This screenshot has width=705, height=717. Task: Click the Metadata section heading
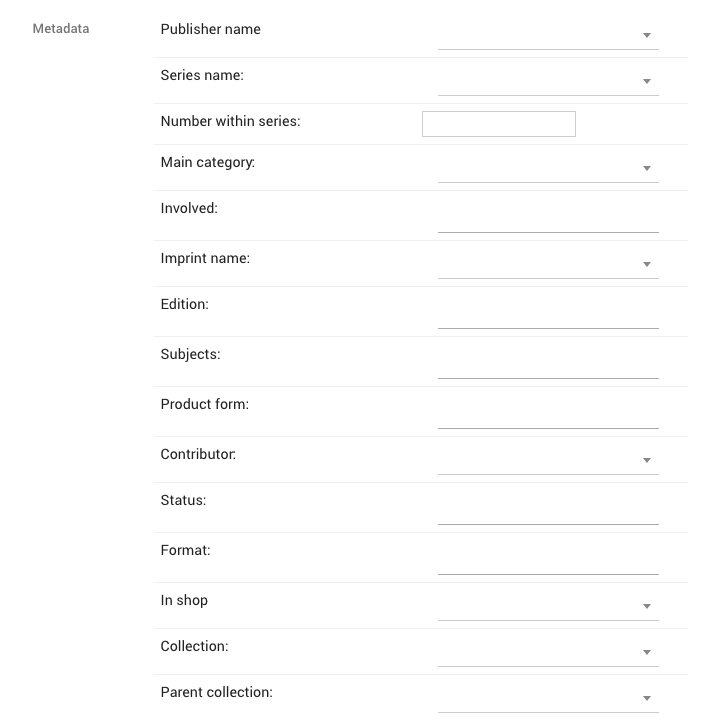click(61, 29)
